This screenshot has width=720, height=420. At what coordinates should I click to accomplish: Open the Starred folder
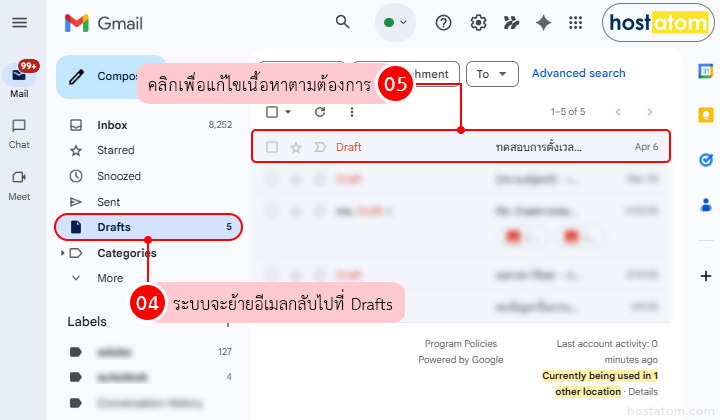[148, 150]
